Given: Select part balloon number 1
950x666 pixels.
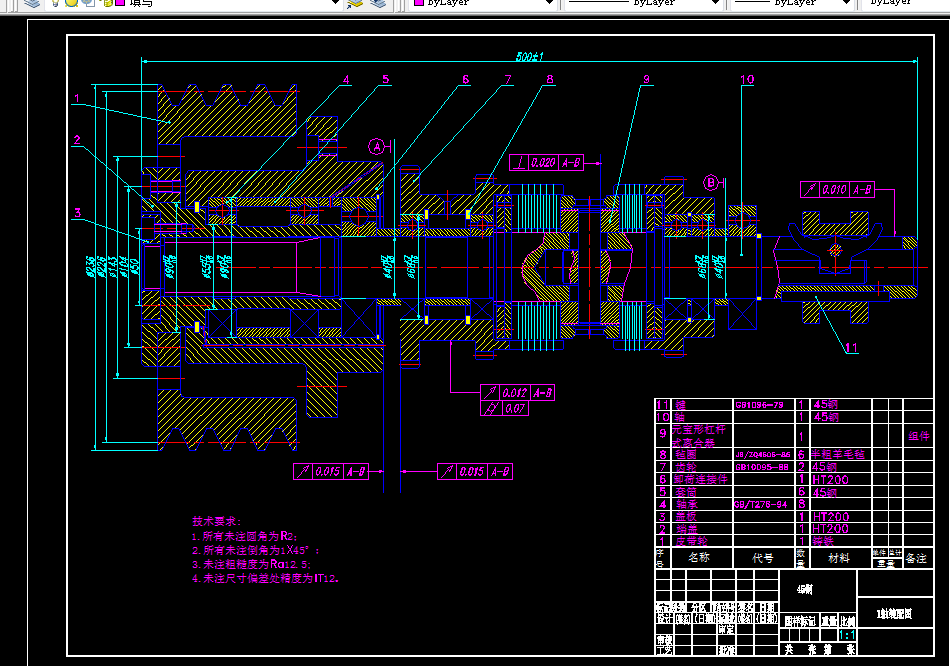Looking at the screenshot, I should [77, 98].
